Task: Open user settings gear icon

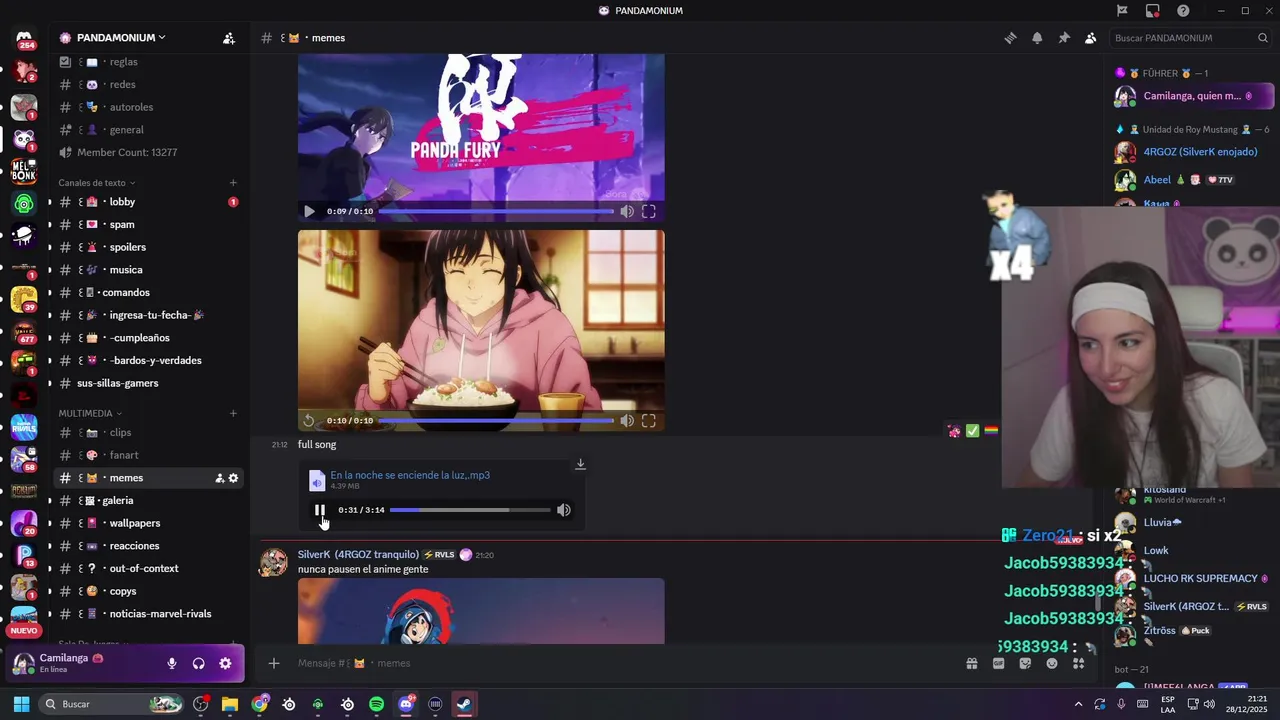Action: (x=225, y=663)
